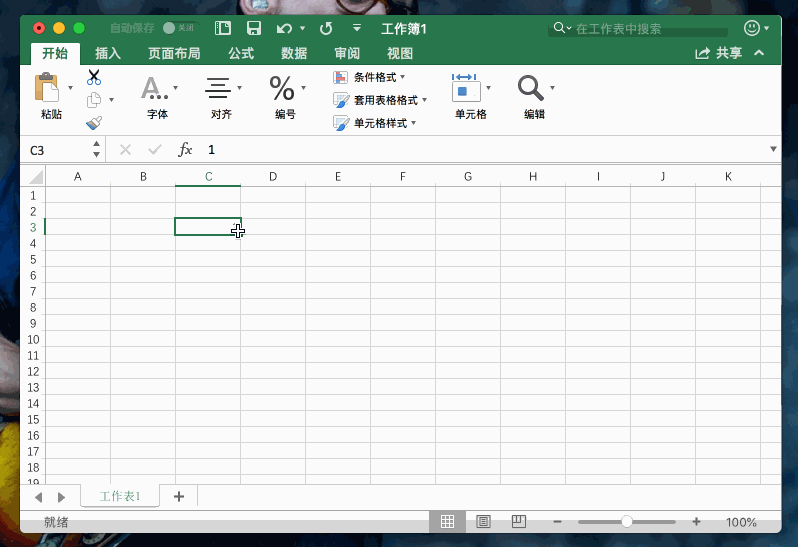Switch to the 插入 tab

[x=107, y=53]
